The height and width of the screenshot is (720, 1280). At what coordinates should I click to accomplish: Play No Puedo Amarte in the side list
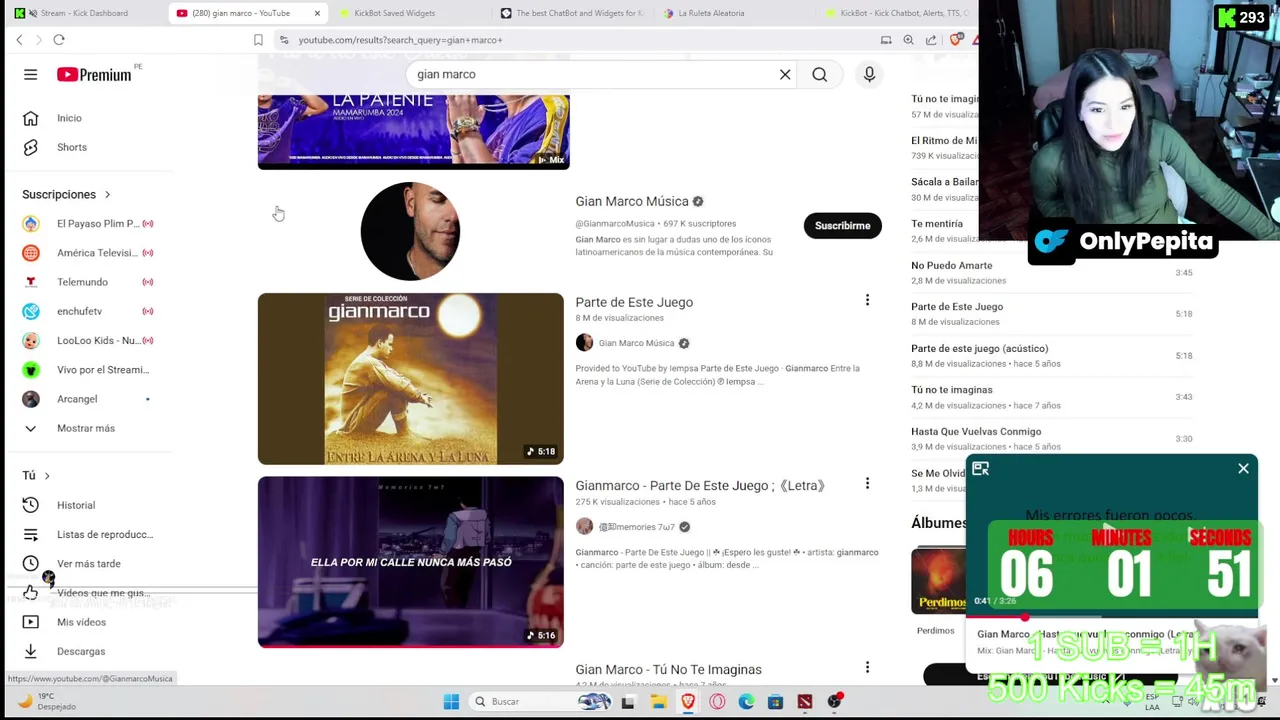[x=951, y=265]
